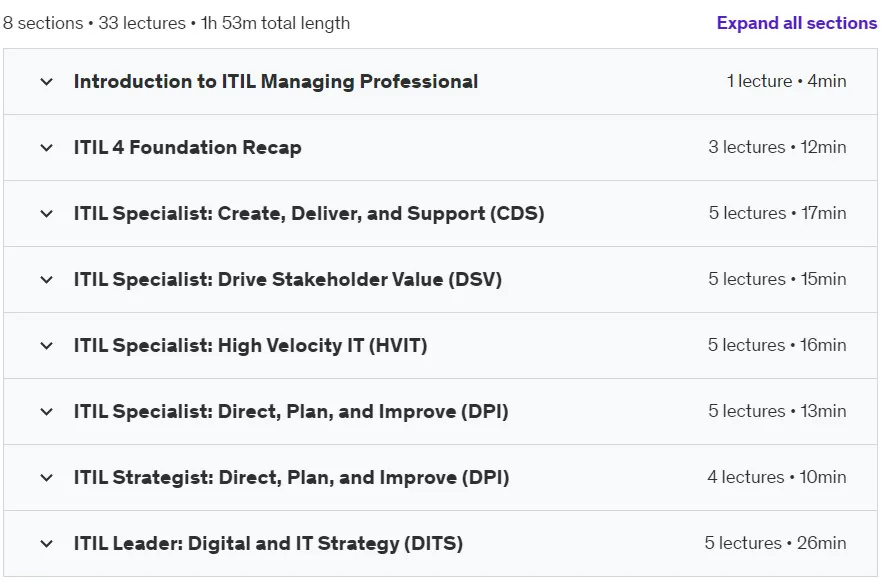
Task: Select ITIL Strategist: Direct, Plan, and Improve title
Action: tap(291, 478)
